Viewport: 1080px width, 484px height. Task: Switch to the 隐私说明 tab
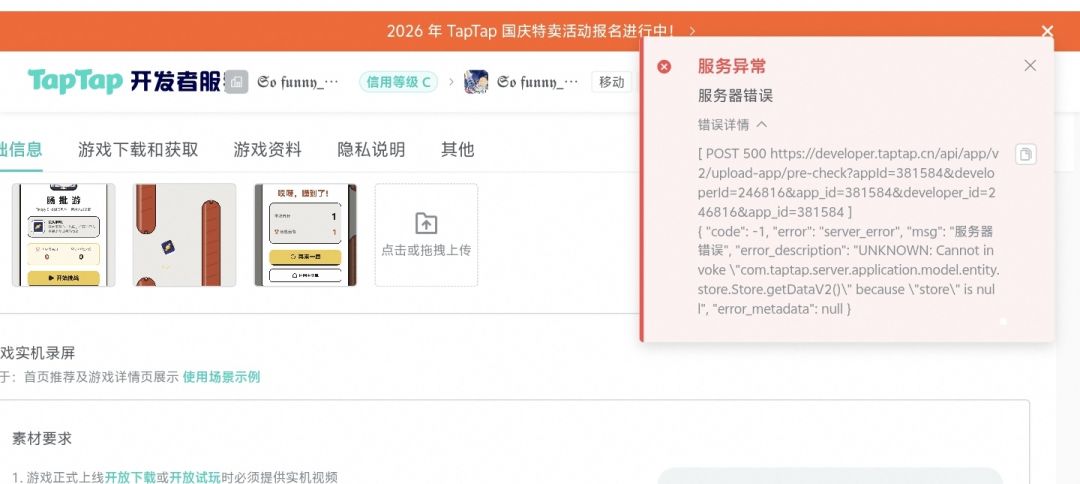(371, 149)
